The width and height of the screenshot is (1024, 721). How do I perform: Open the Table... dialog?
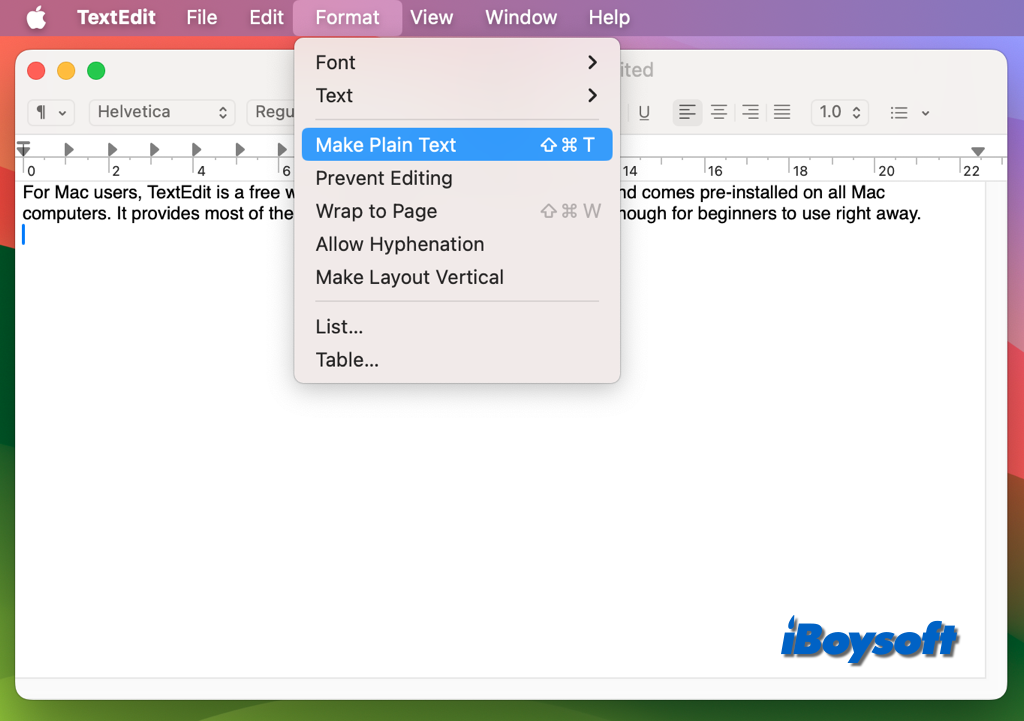pyautogui.click(x=347, y=360)
